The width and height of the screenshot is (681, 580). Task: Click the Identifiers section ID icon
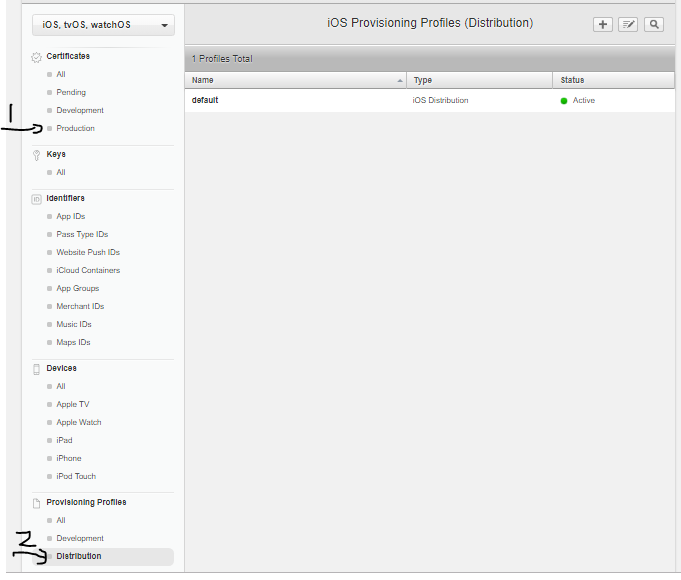pos(37,199)
